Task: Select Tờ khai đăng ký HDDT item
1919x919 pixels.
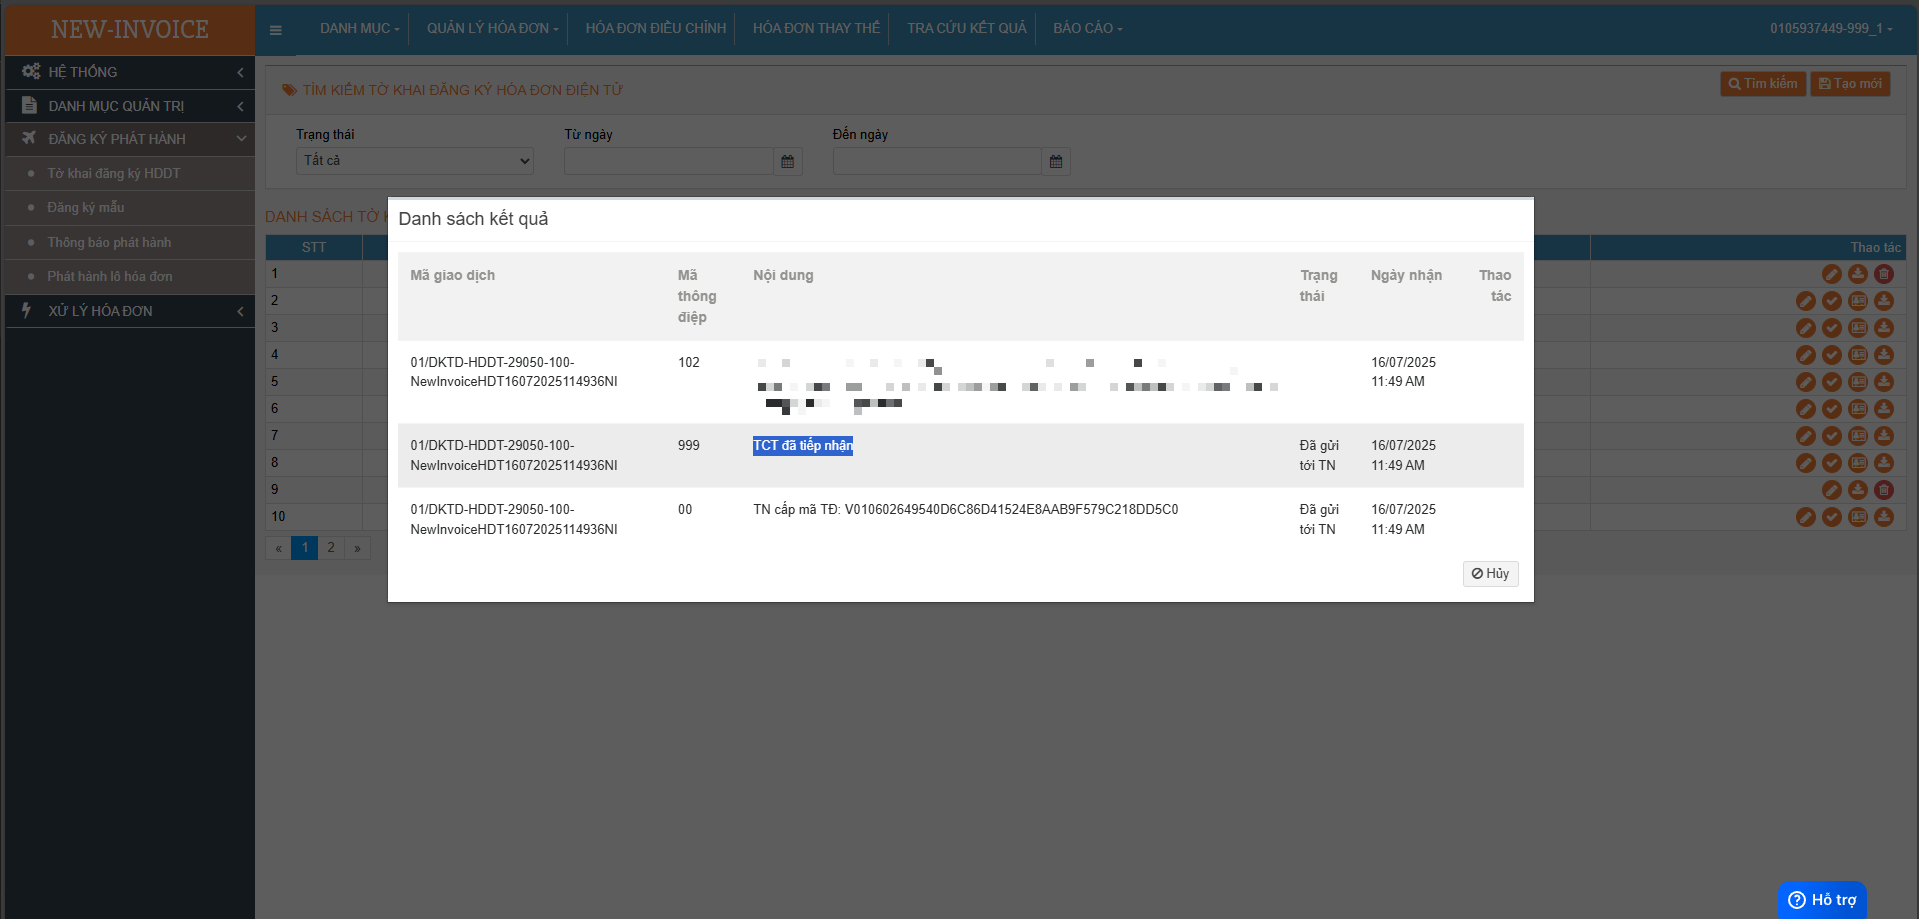Action: 114,173
